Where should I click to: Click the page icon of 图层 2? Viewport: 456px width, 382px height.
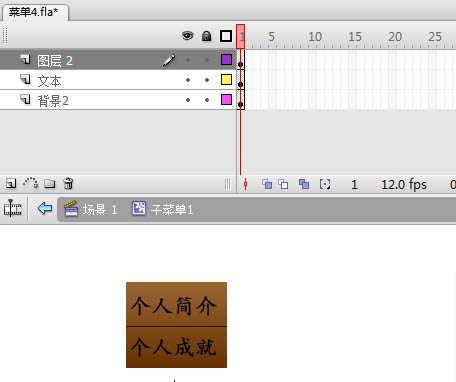pos(25,59)
